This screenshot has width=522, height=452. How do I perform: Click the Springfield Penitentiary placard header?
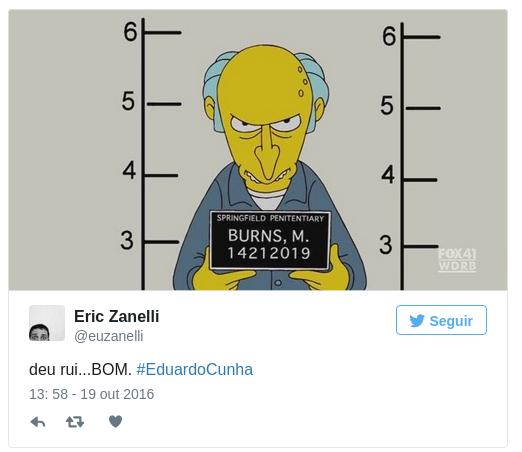pyautogui.click(x=270, y=218)
